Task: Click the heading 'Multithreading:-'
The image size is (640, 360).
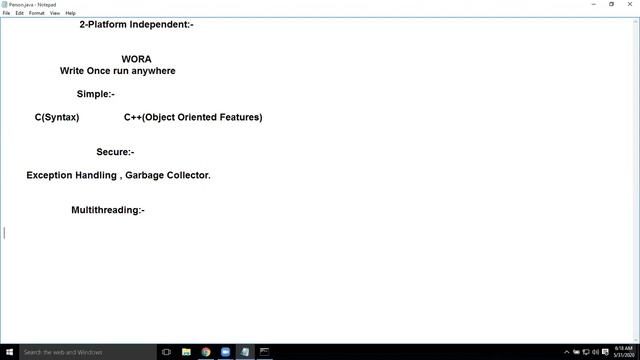Action: 108,210
